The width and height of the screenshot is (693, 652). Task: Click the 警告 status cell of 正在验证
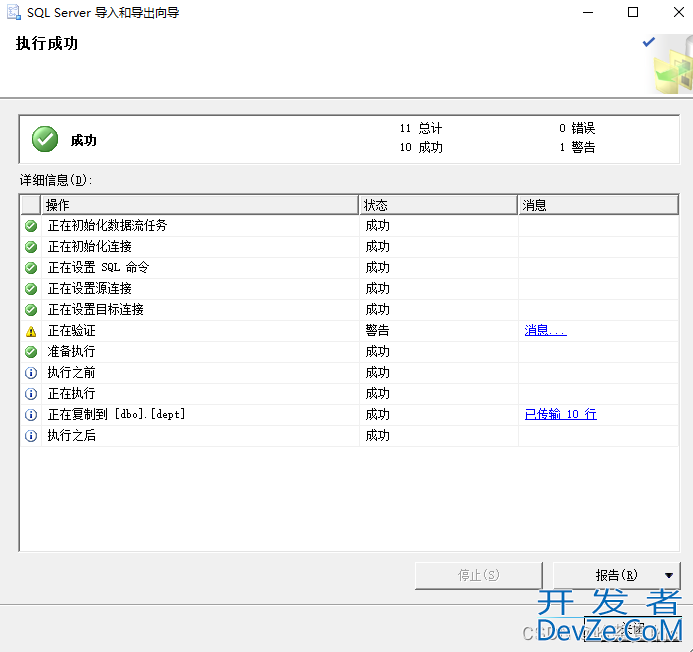(377, 330)
